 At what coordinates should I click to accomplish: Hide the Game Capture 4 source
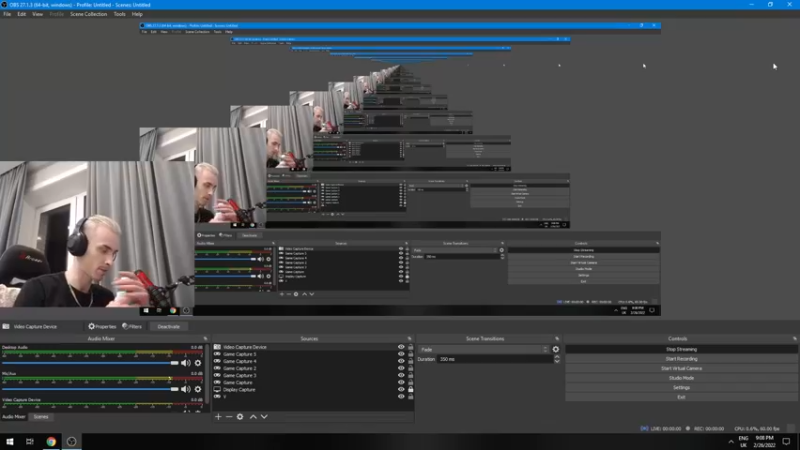(x=401, y=361)
